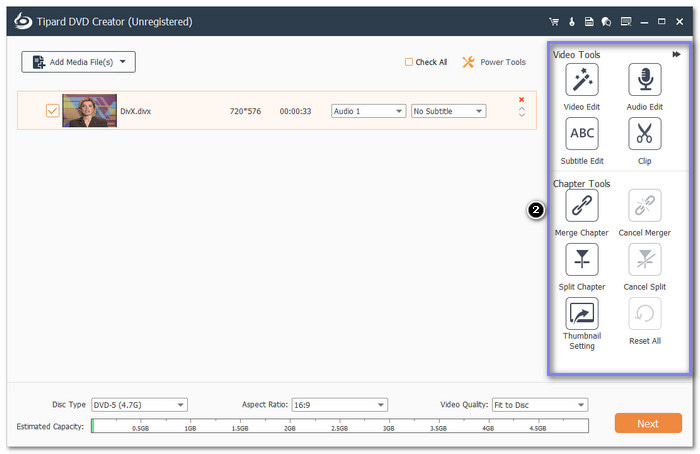The height and width of the screenshot is (454, 700).
Task: Click the Tipard logo icon
Action: pyautogui.click(x=22, y=21)
